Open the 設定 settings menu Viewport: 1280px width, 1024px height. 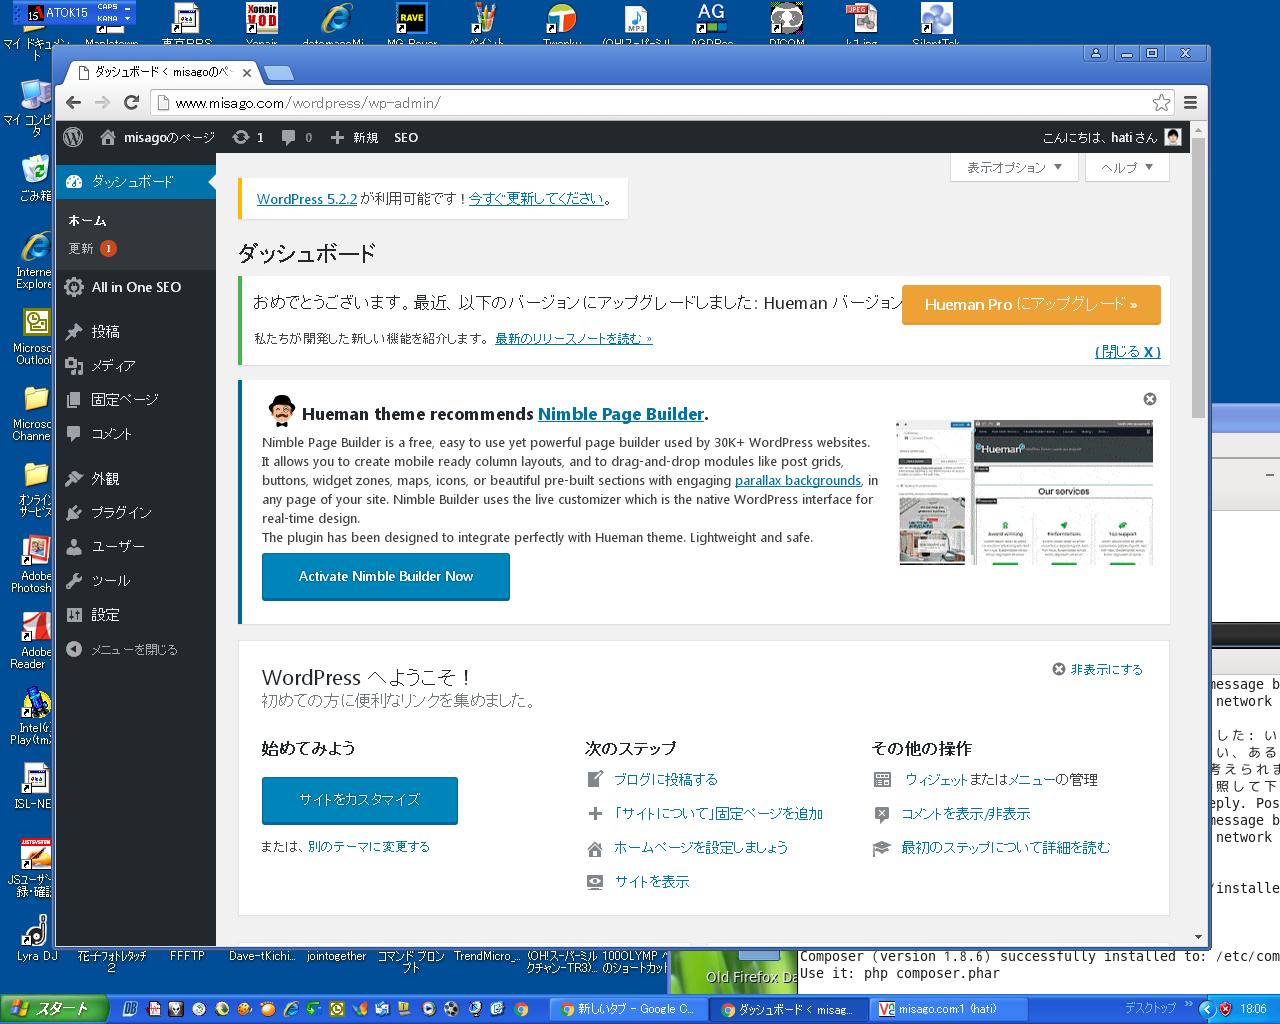point(136,614)
